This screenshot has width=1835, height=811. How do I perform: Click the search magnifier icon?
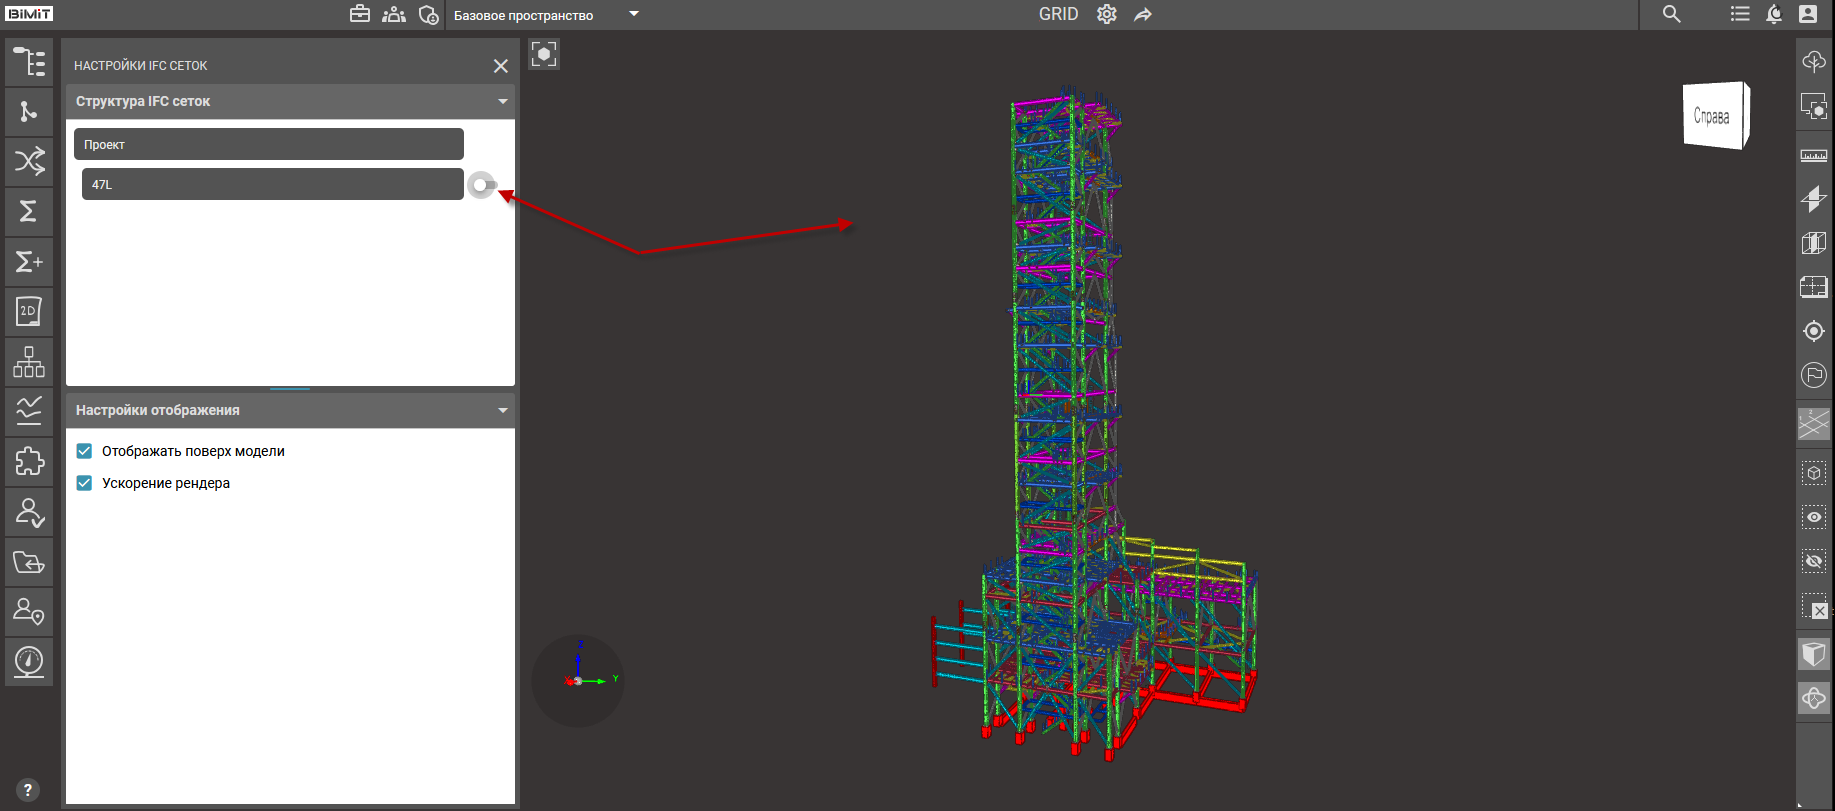tap(1671, 14)
